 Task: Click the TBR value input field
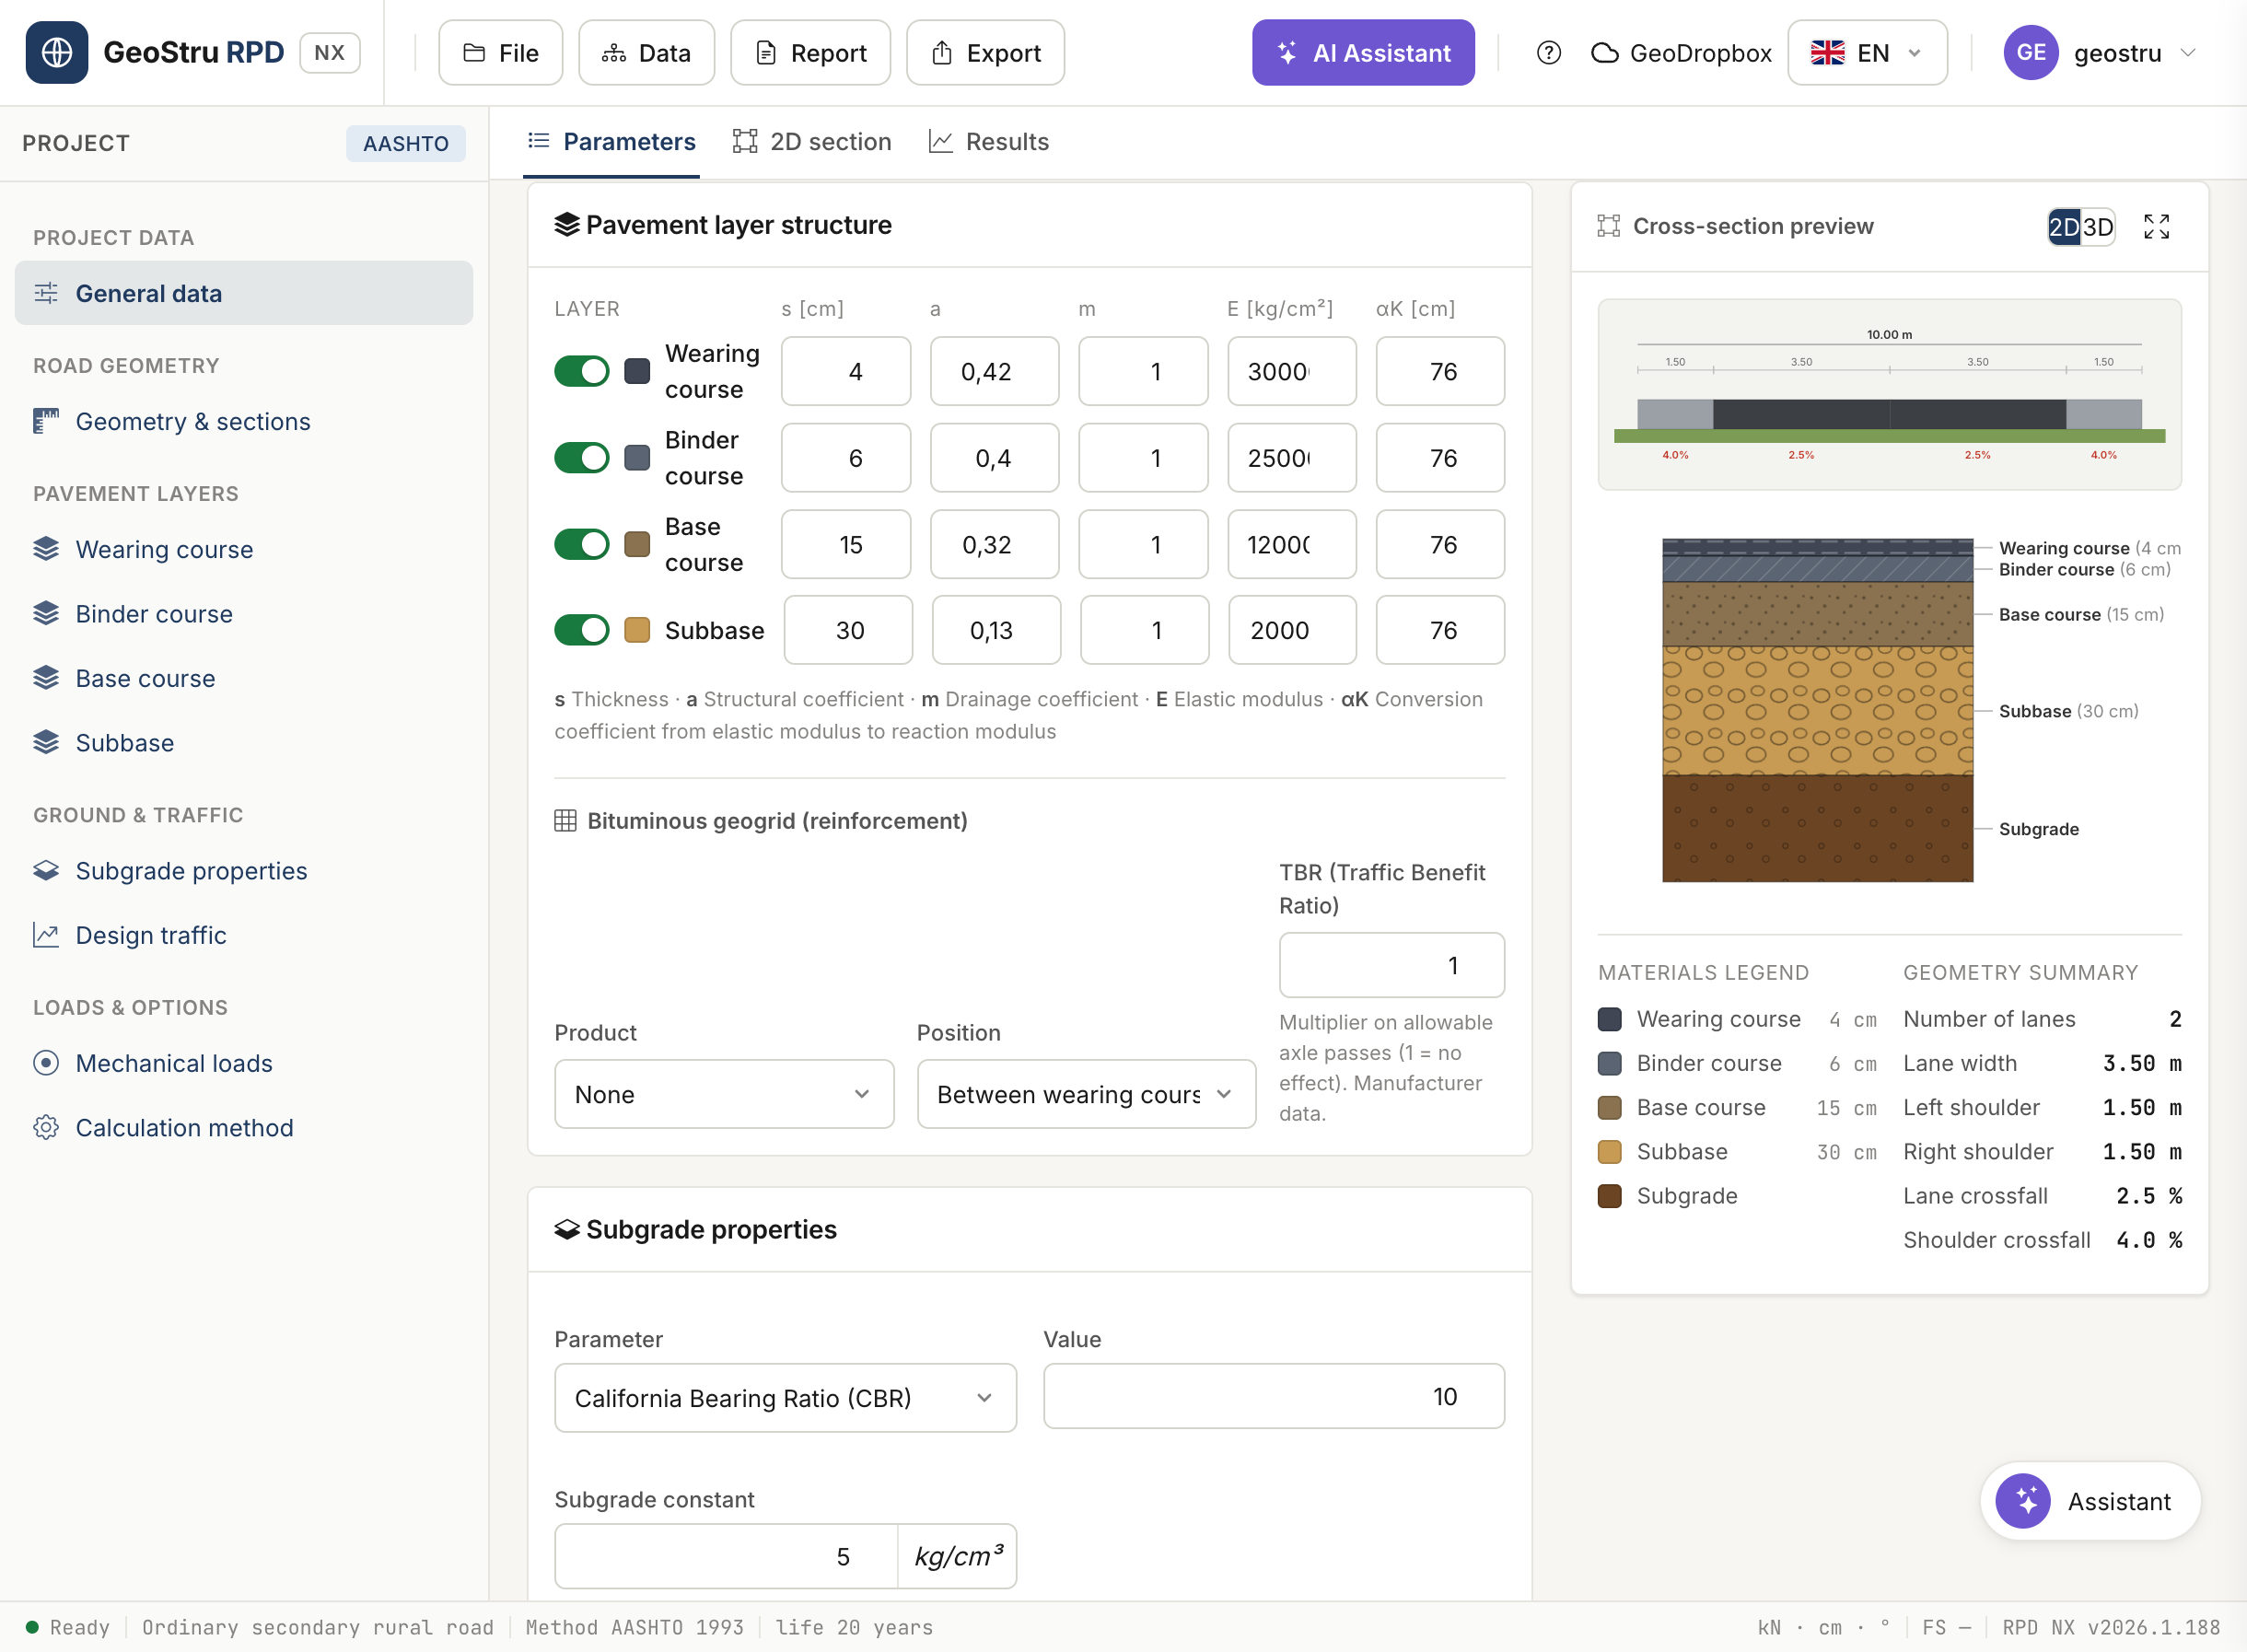tap(1391, 965)
